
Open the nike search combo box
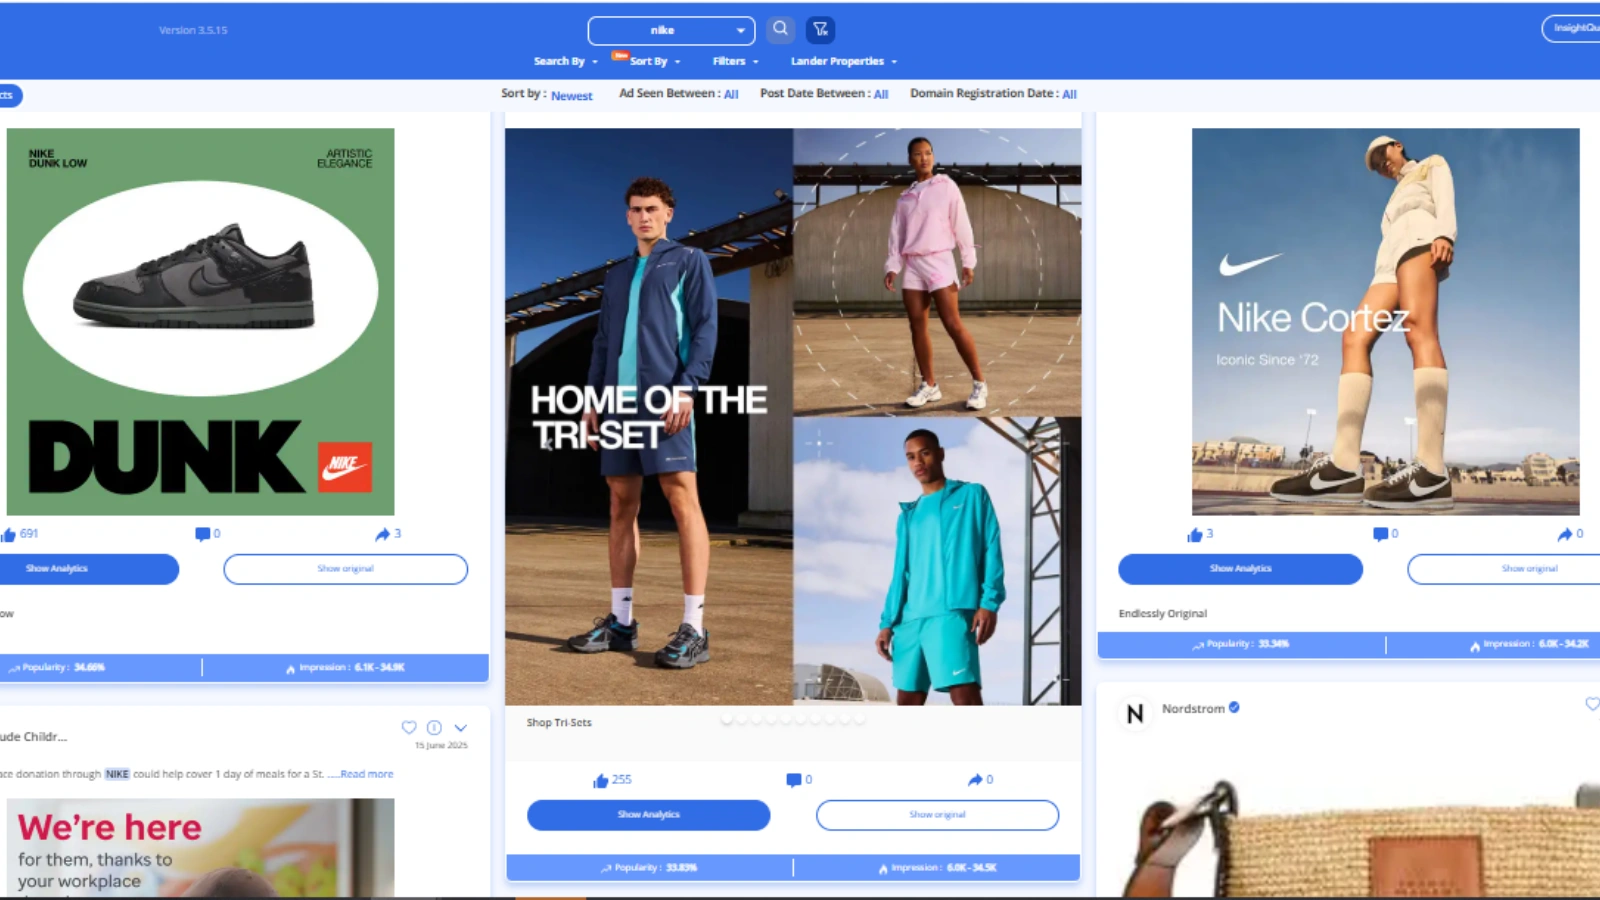click(671, 30)
